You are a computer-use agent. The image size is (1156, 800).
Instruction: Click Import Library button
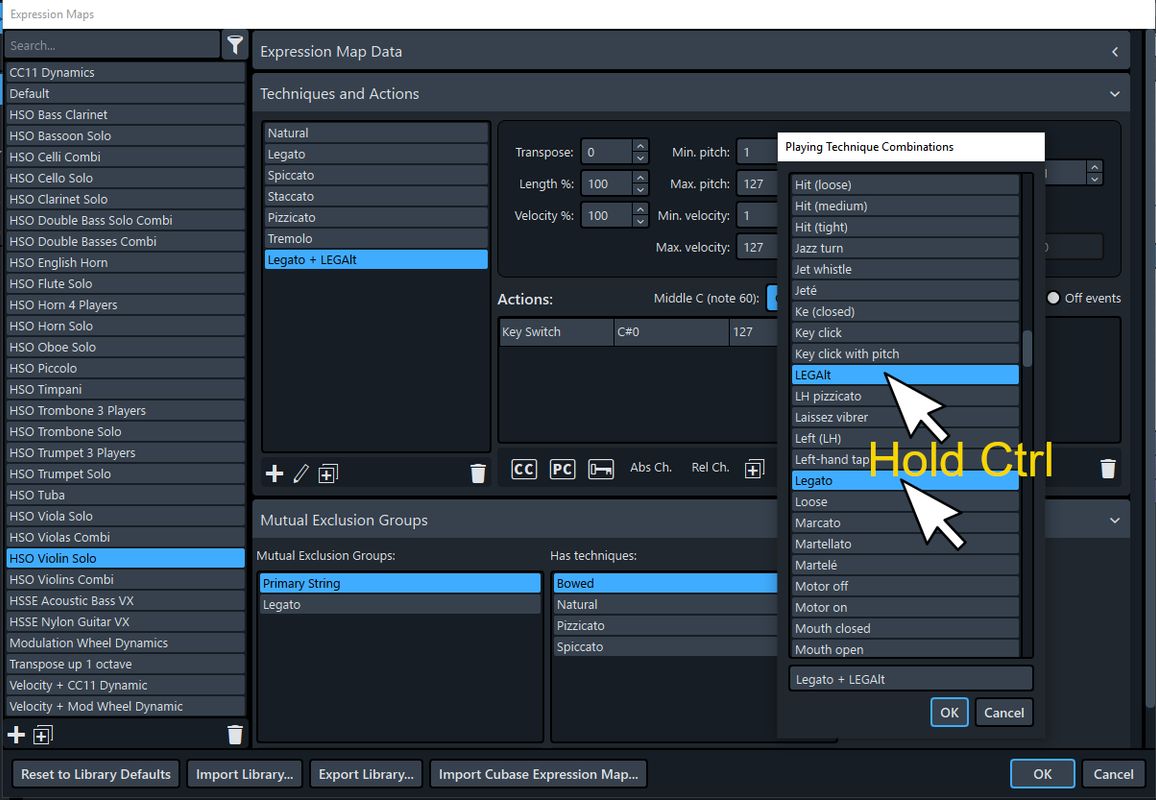[245, 774]
